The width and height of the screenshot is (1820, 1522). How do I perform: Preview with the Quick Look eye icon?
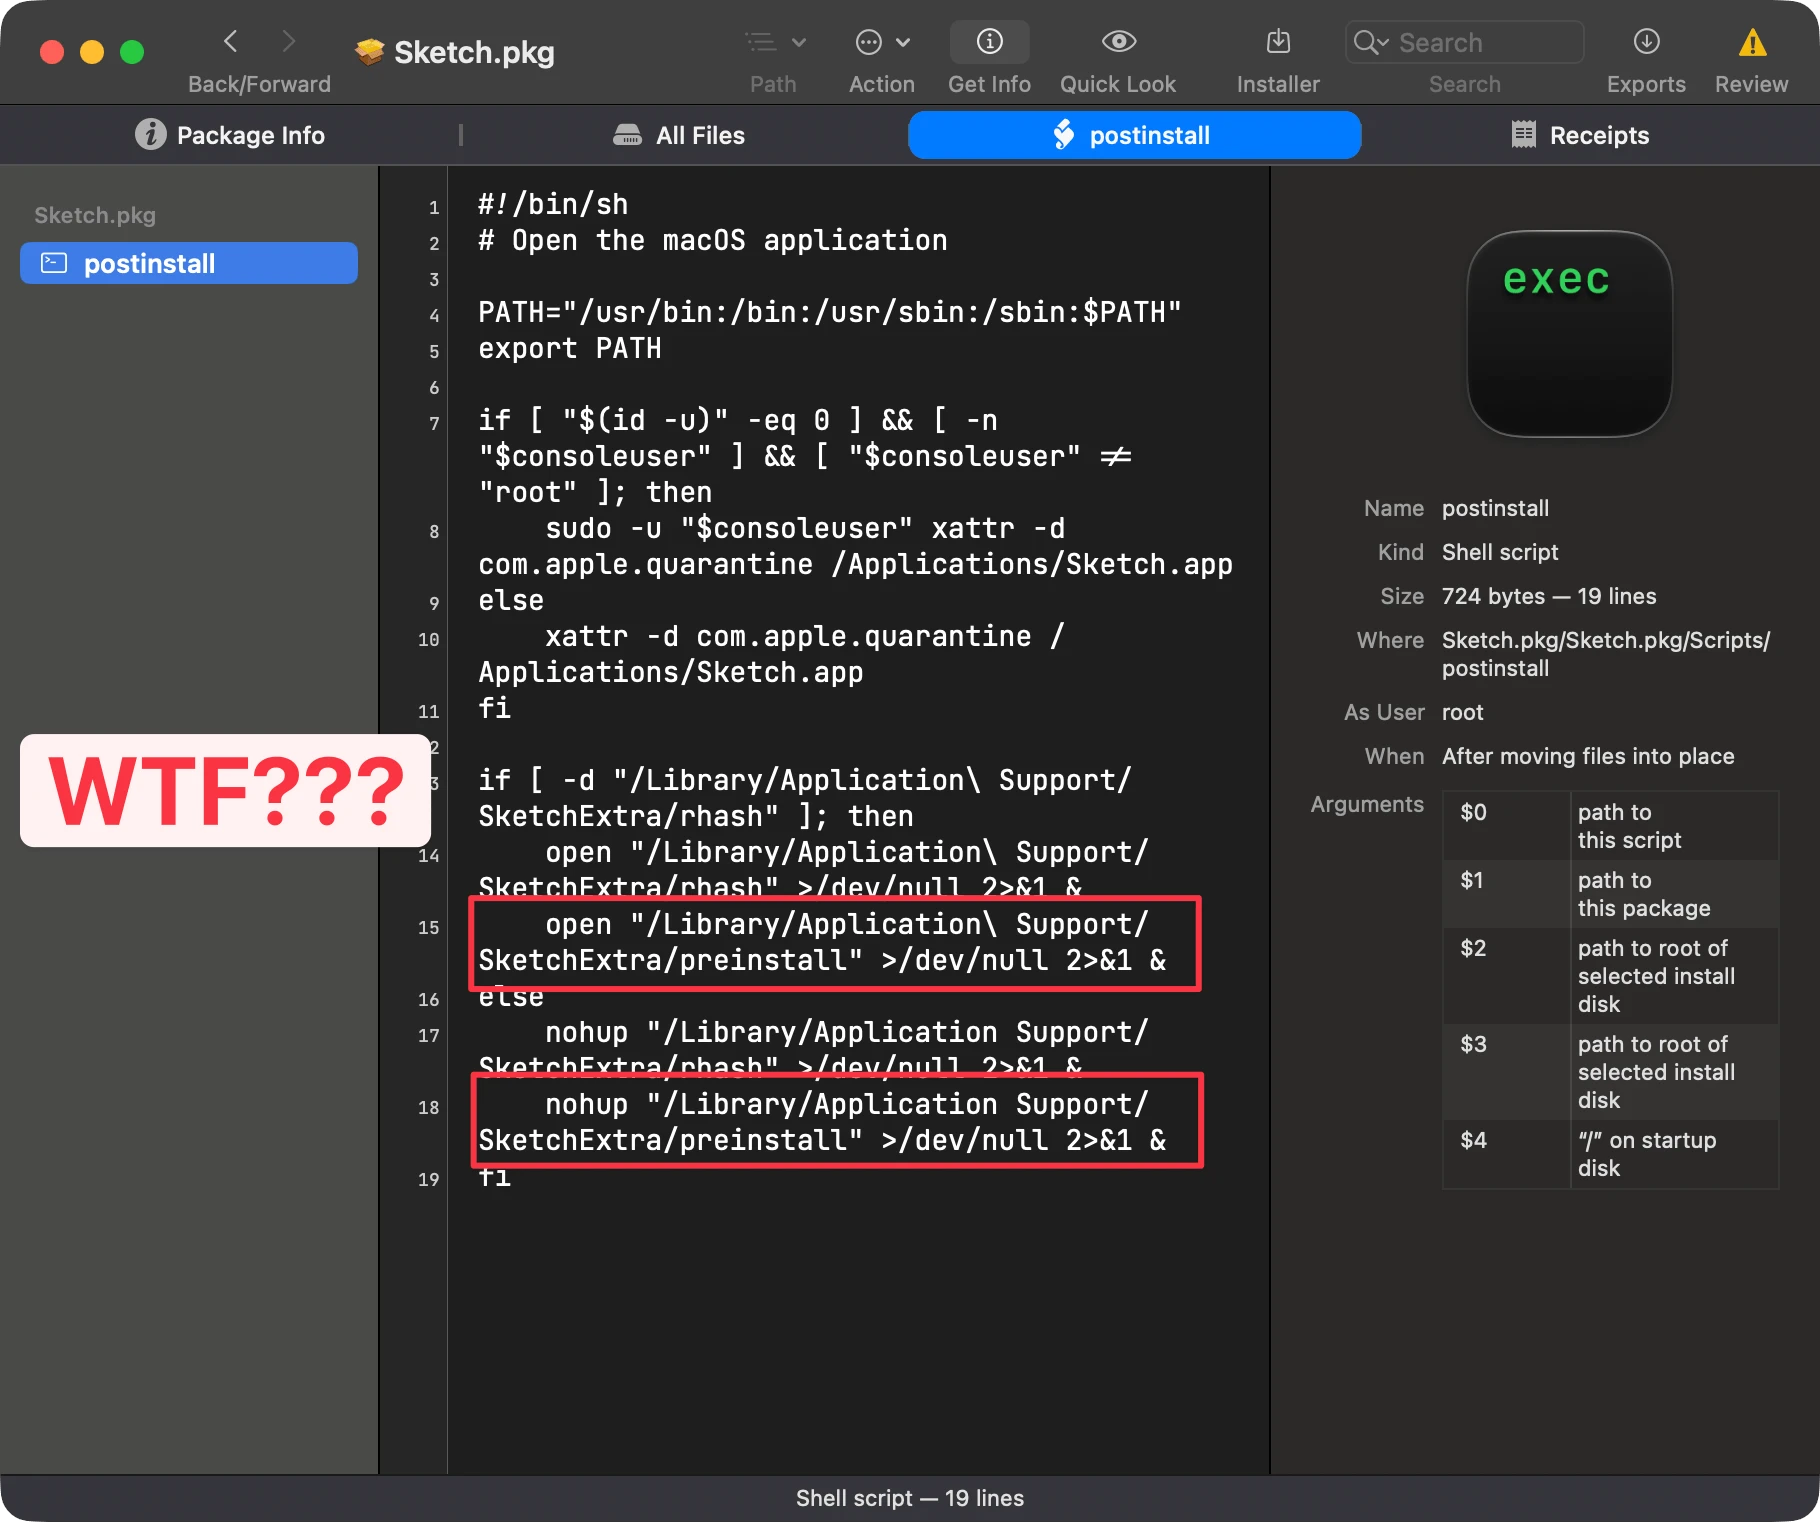click(x=1119, y=41)
